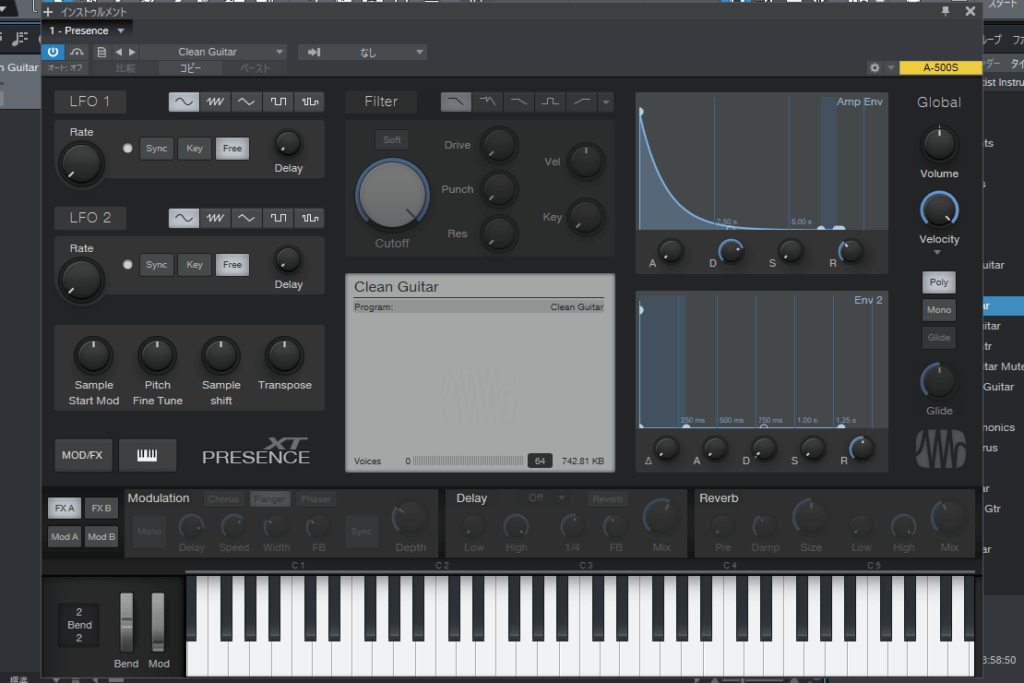Click the voices count field showing 64

tap(539, 461)
